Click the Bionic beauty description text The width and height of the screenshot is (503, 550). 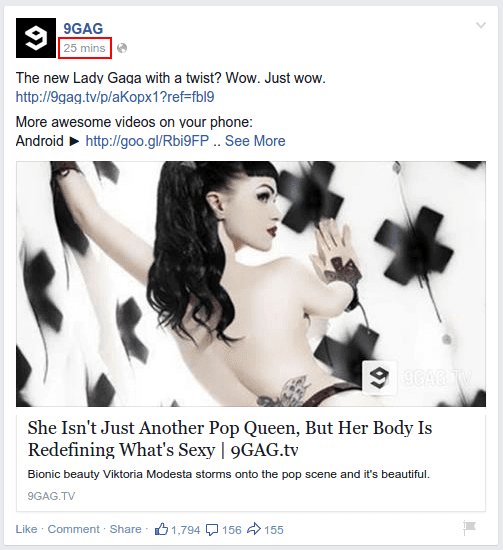click(x=229, y=474)
